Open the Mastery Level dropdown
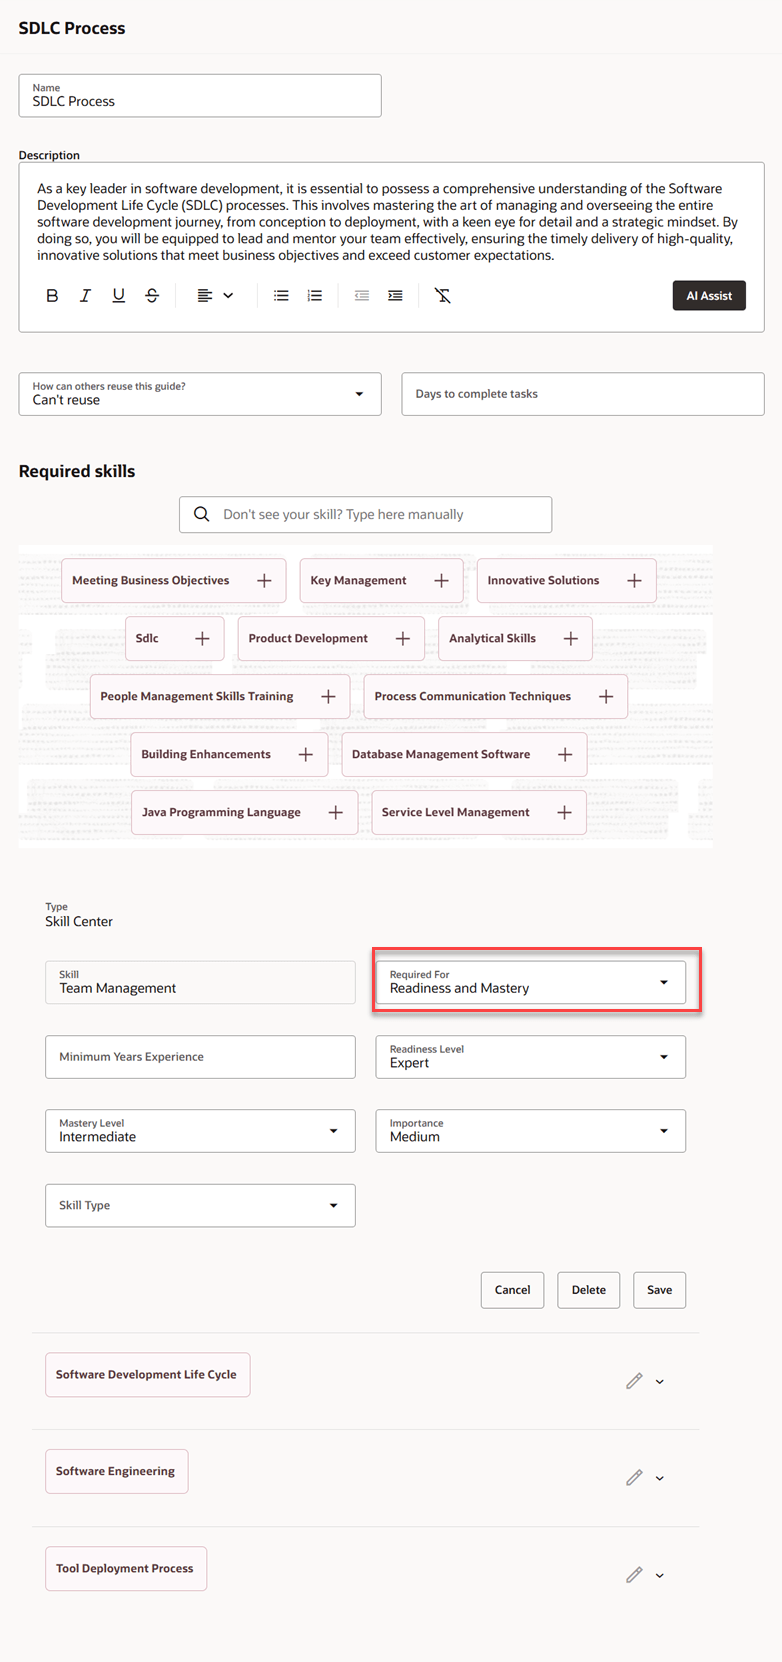 [x=200, y=1131]
